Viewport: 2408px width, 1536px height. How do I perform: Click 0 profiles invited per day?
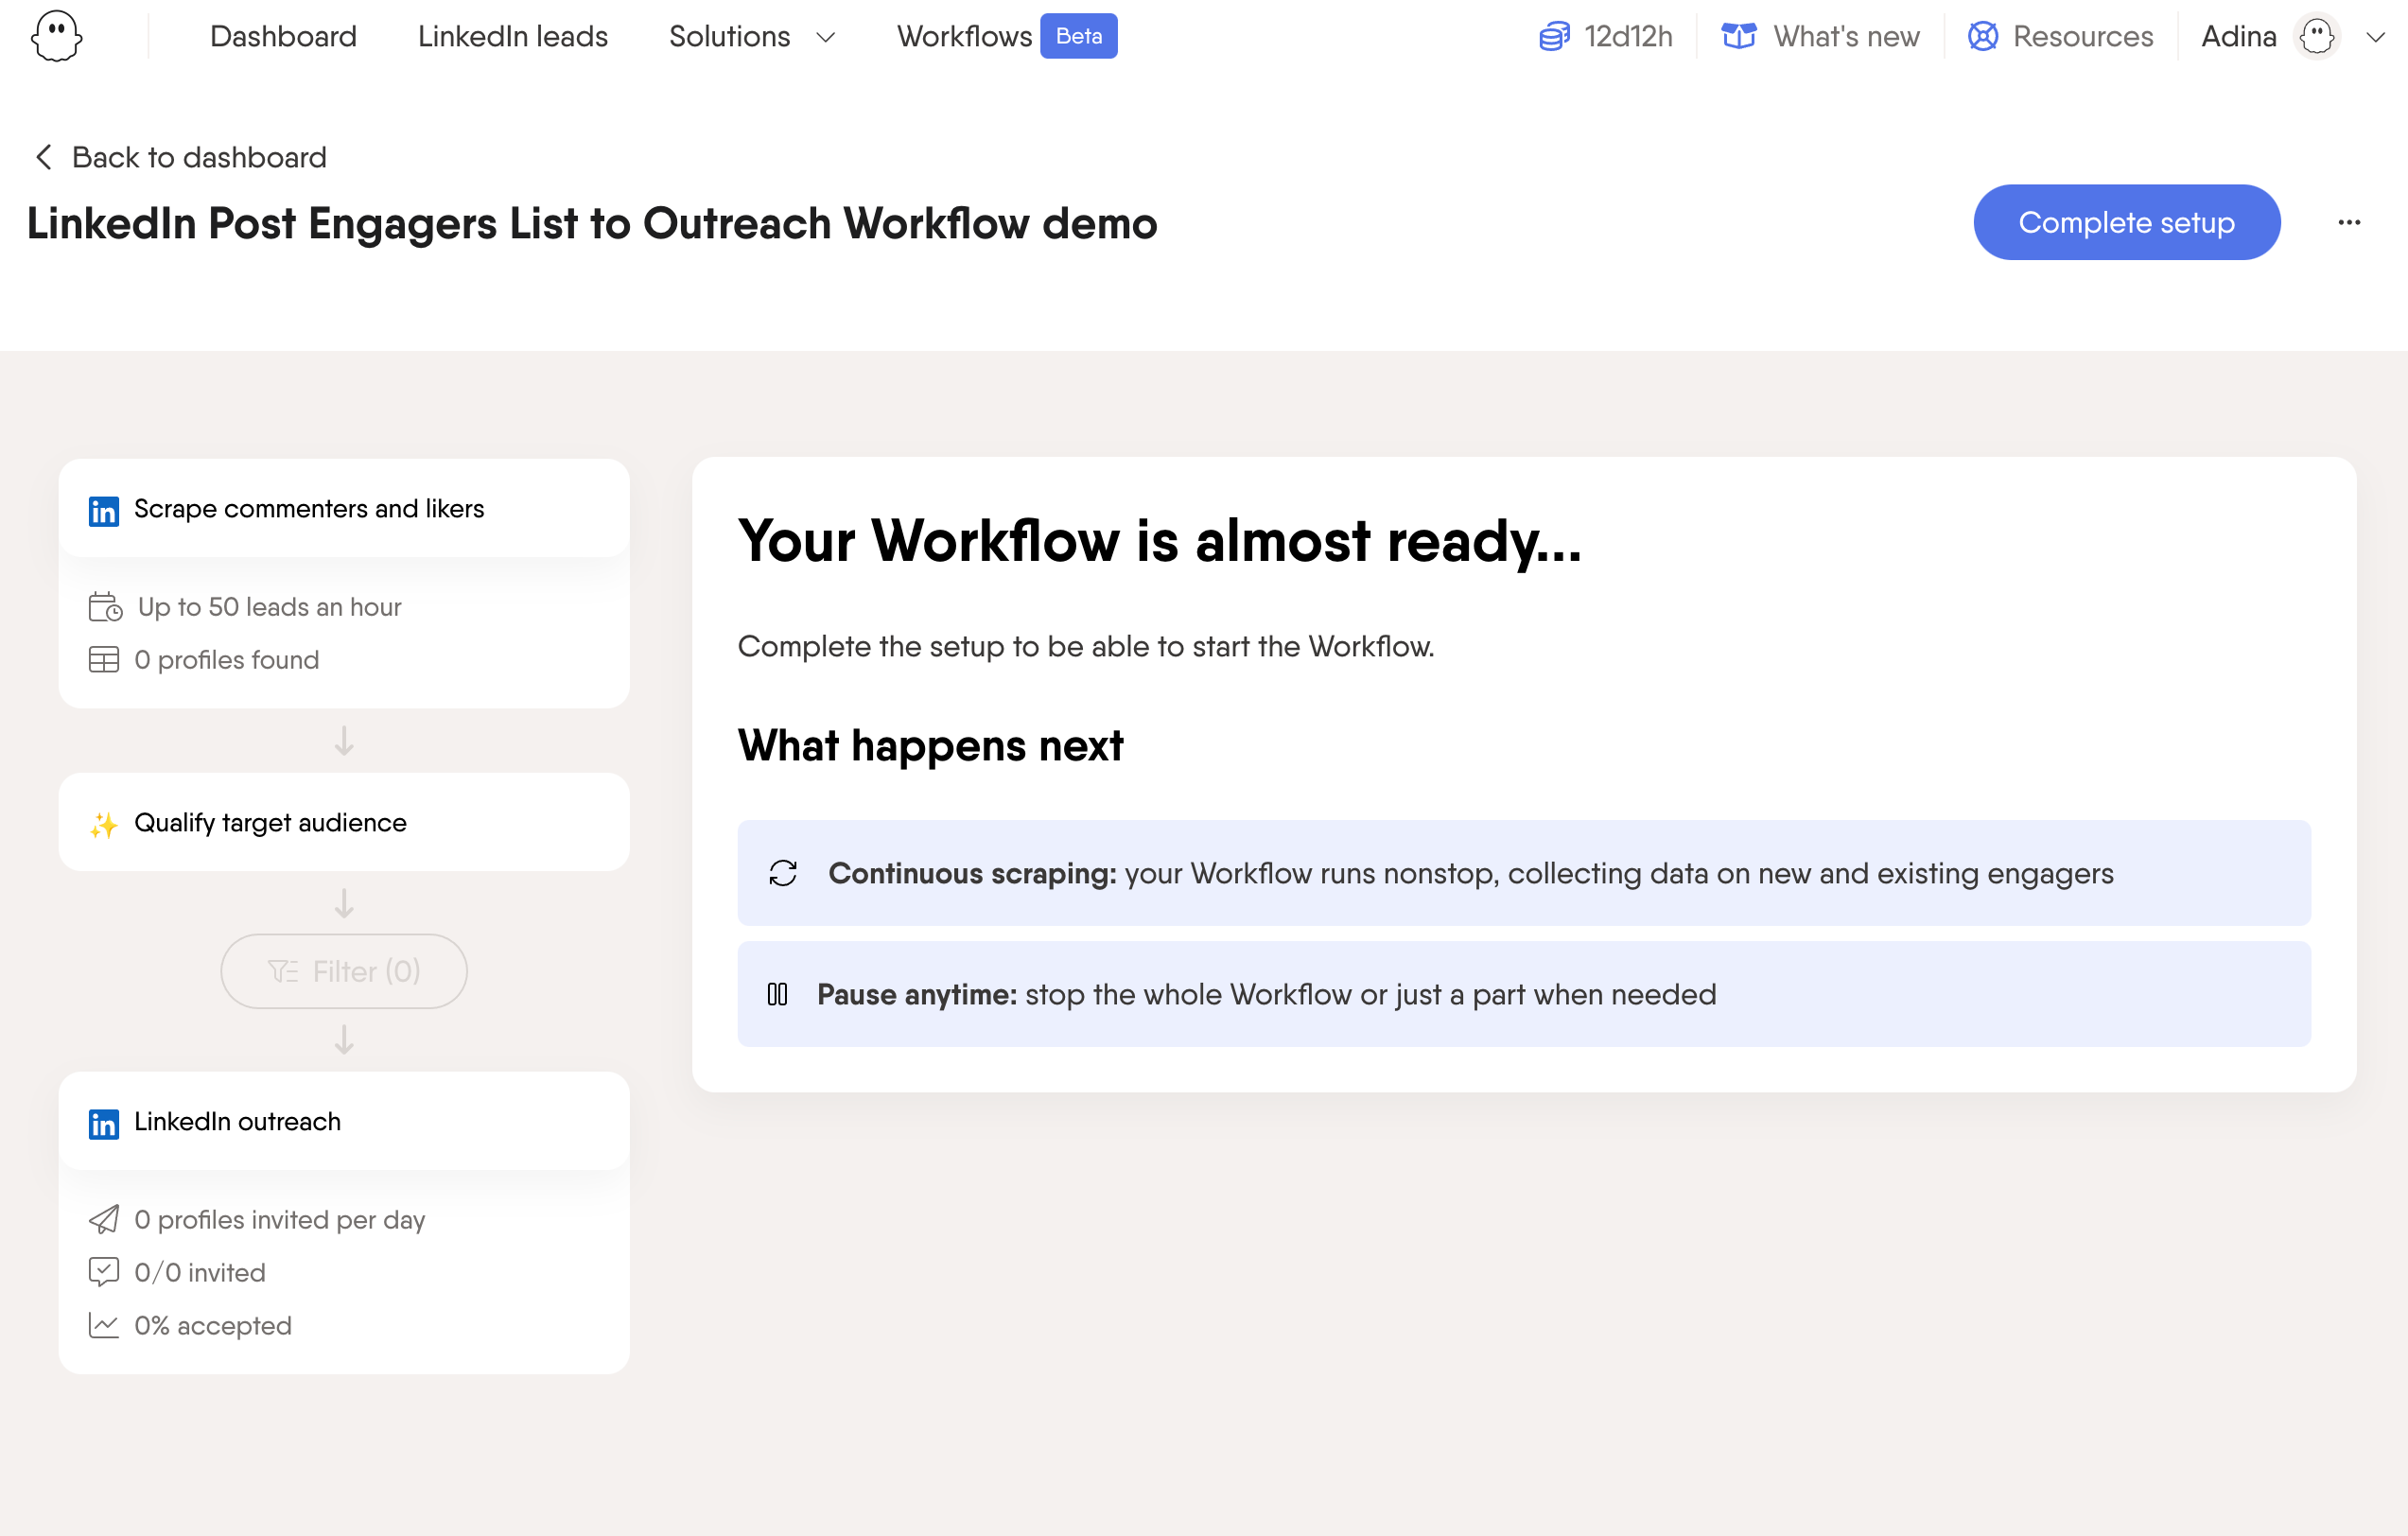pyautogui.click(x=280, y=1220)
